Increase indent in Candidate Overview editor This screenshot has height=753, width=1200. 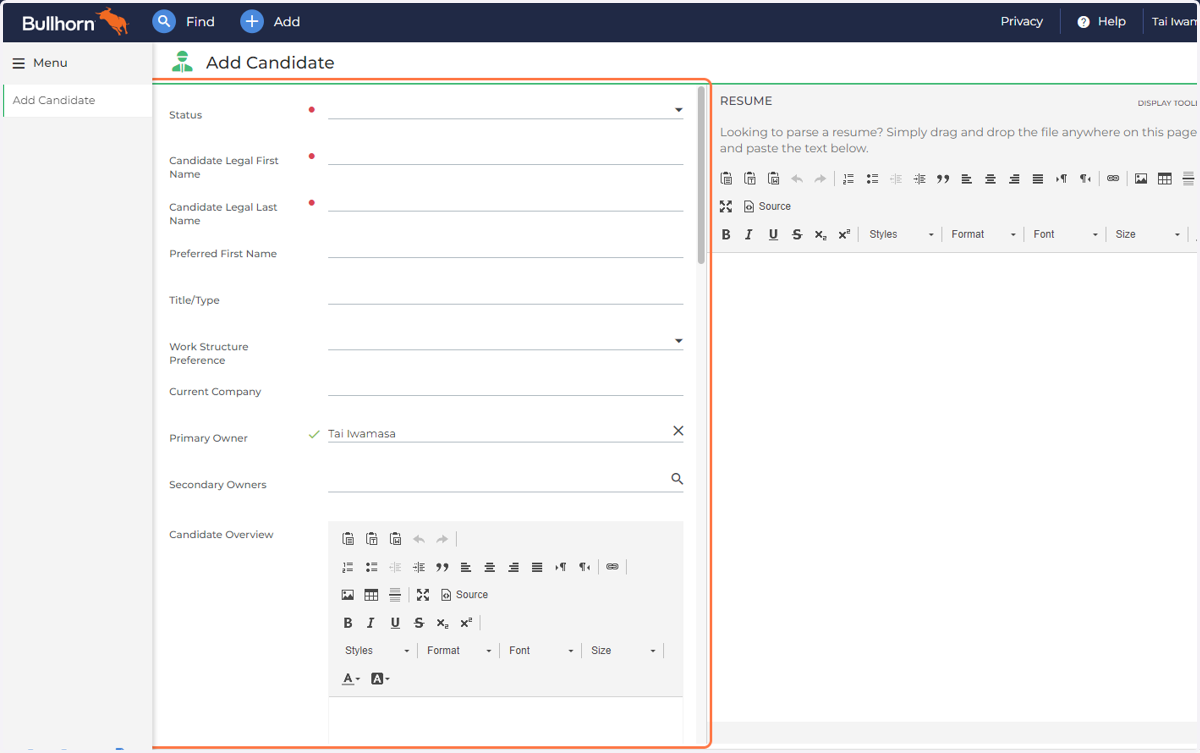tap(419, 567)
